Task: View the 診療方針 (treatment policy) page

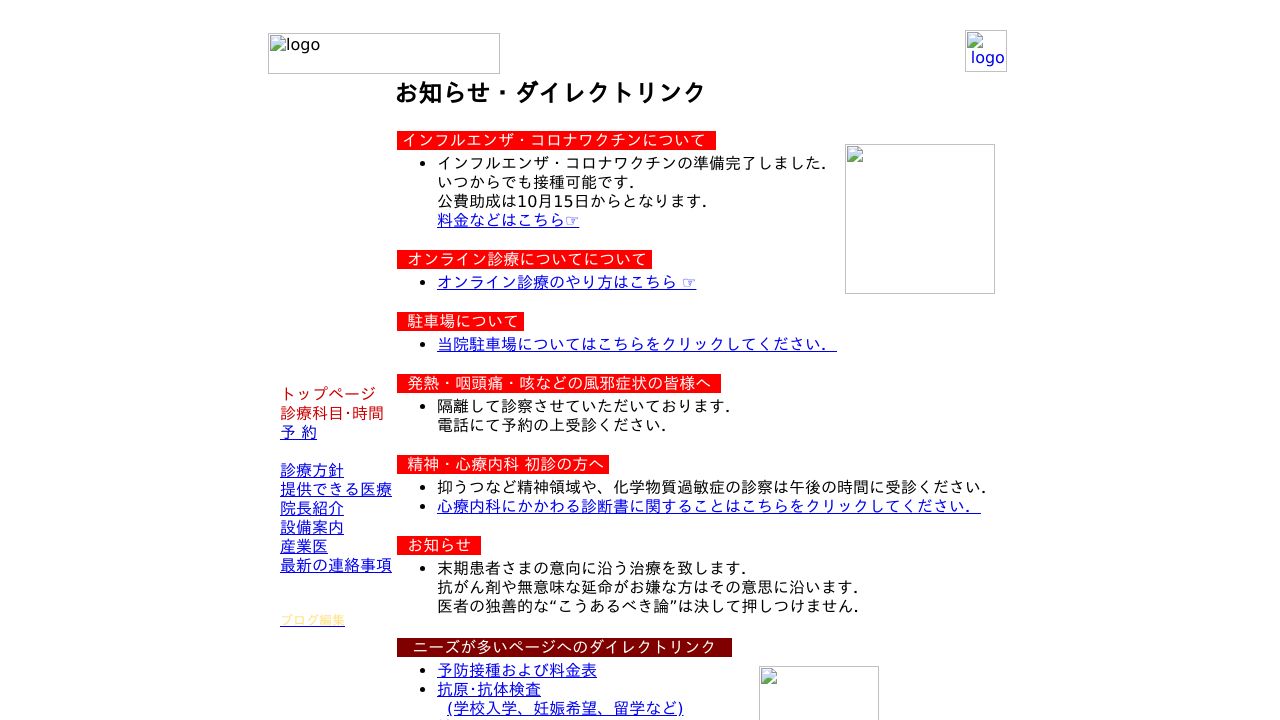Action: [312, 470]
